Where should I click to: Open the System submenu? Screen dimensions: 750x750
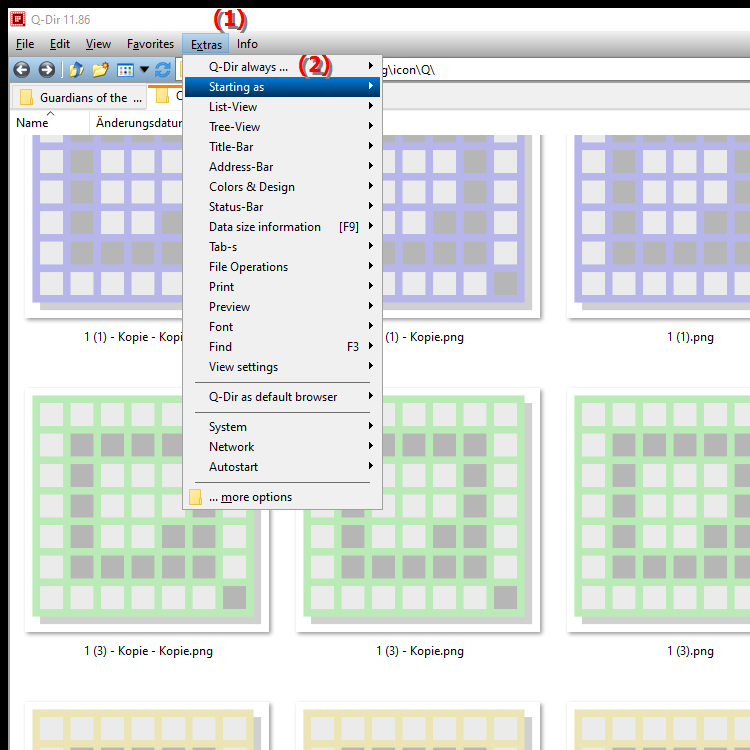coord(282,427)
